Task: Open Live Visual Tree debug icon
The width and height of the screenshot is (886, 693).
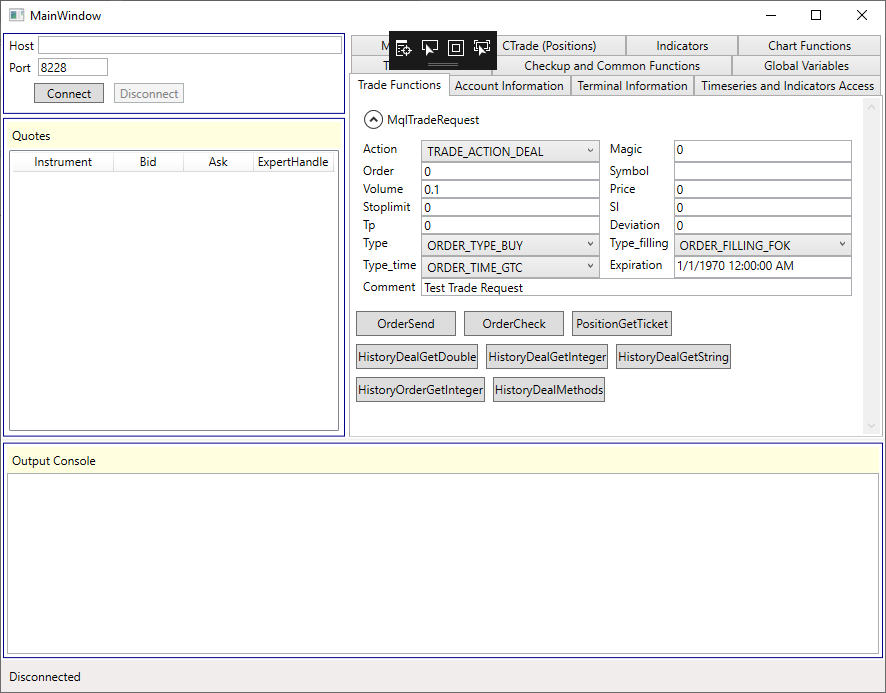Action: pos(404,48)
